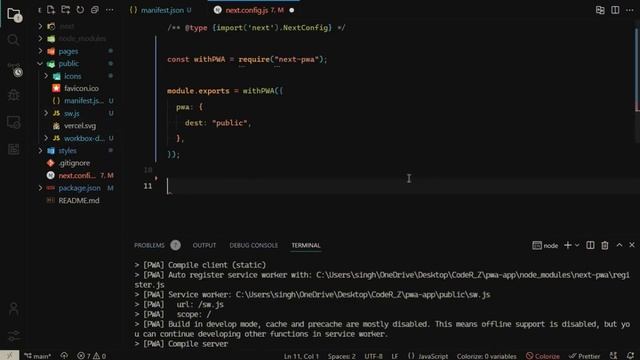640x360 pixels.
Task: Refresh the Explorer file tree
Action: click(x=80, y=10)
